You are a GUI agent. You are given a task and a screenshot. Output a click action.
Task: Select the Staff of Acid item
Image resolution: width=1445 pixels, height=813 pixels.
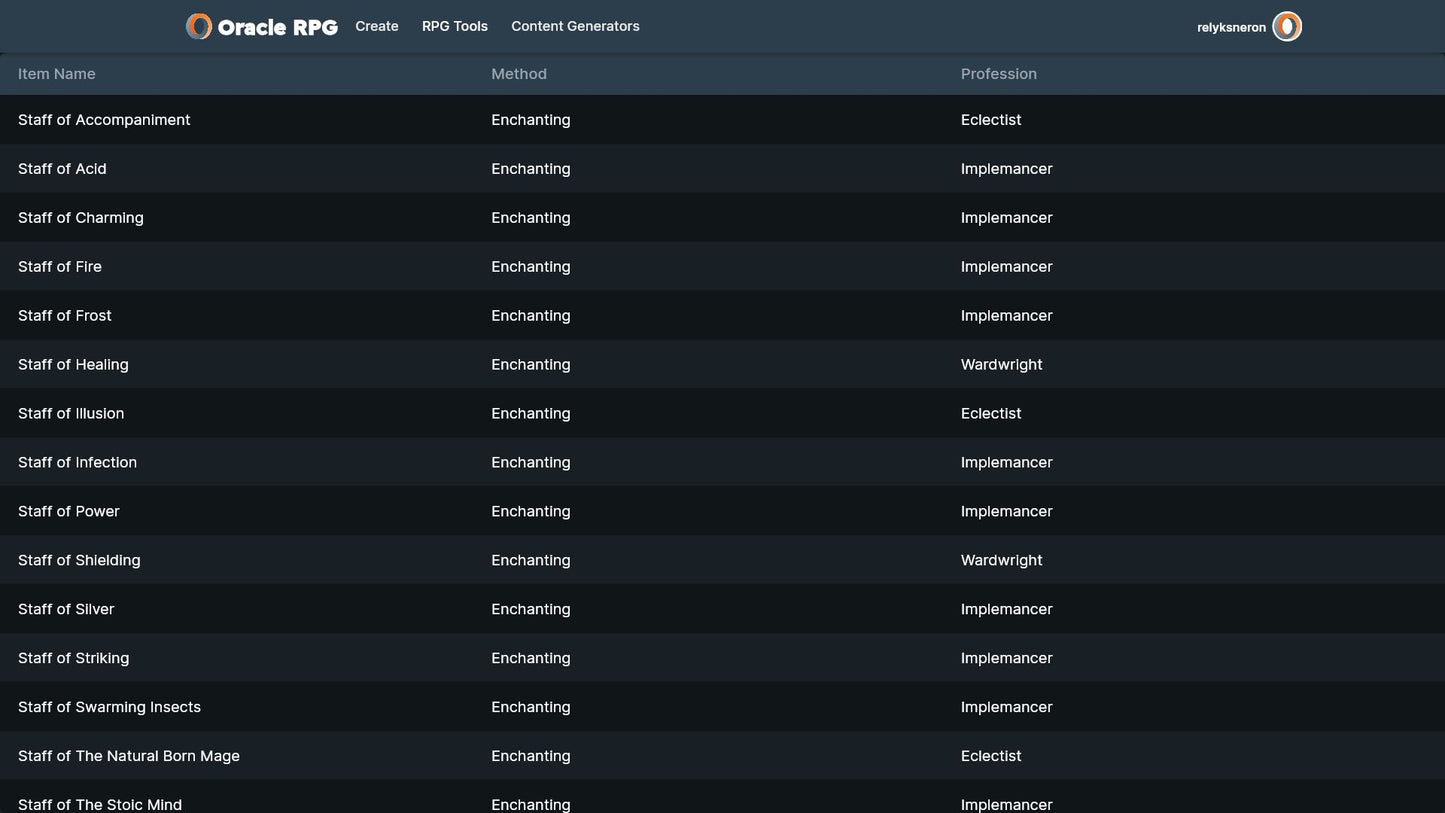point(62,169)
